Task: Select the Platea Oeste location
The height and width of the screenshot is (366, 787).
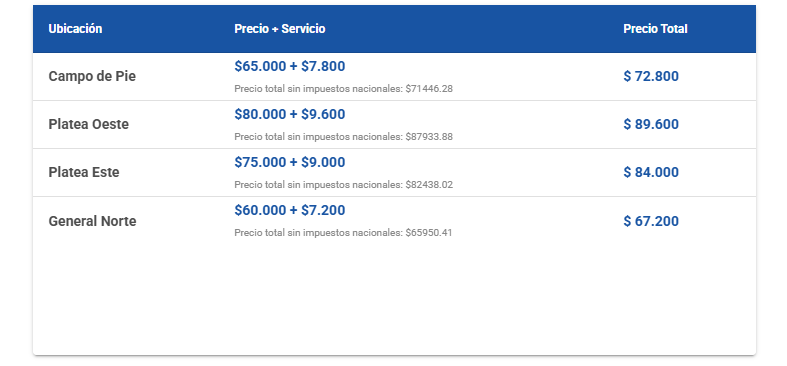Action: click(x=88, y=124)
